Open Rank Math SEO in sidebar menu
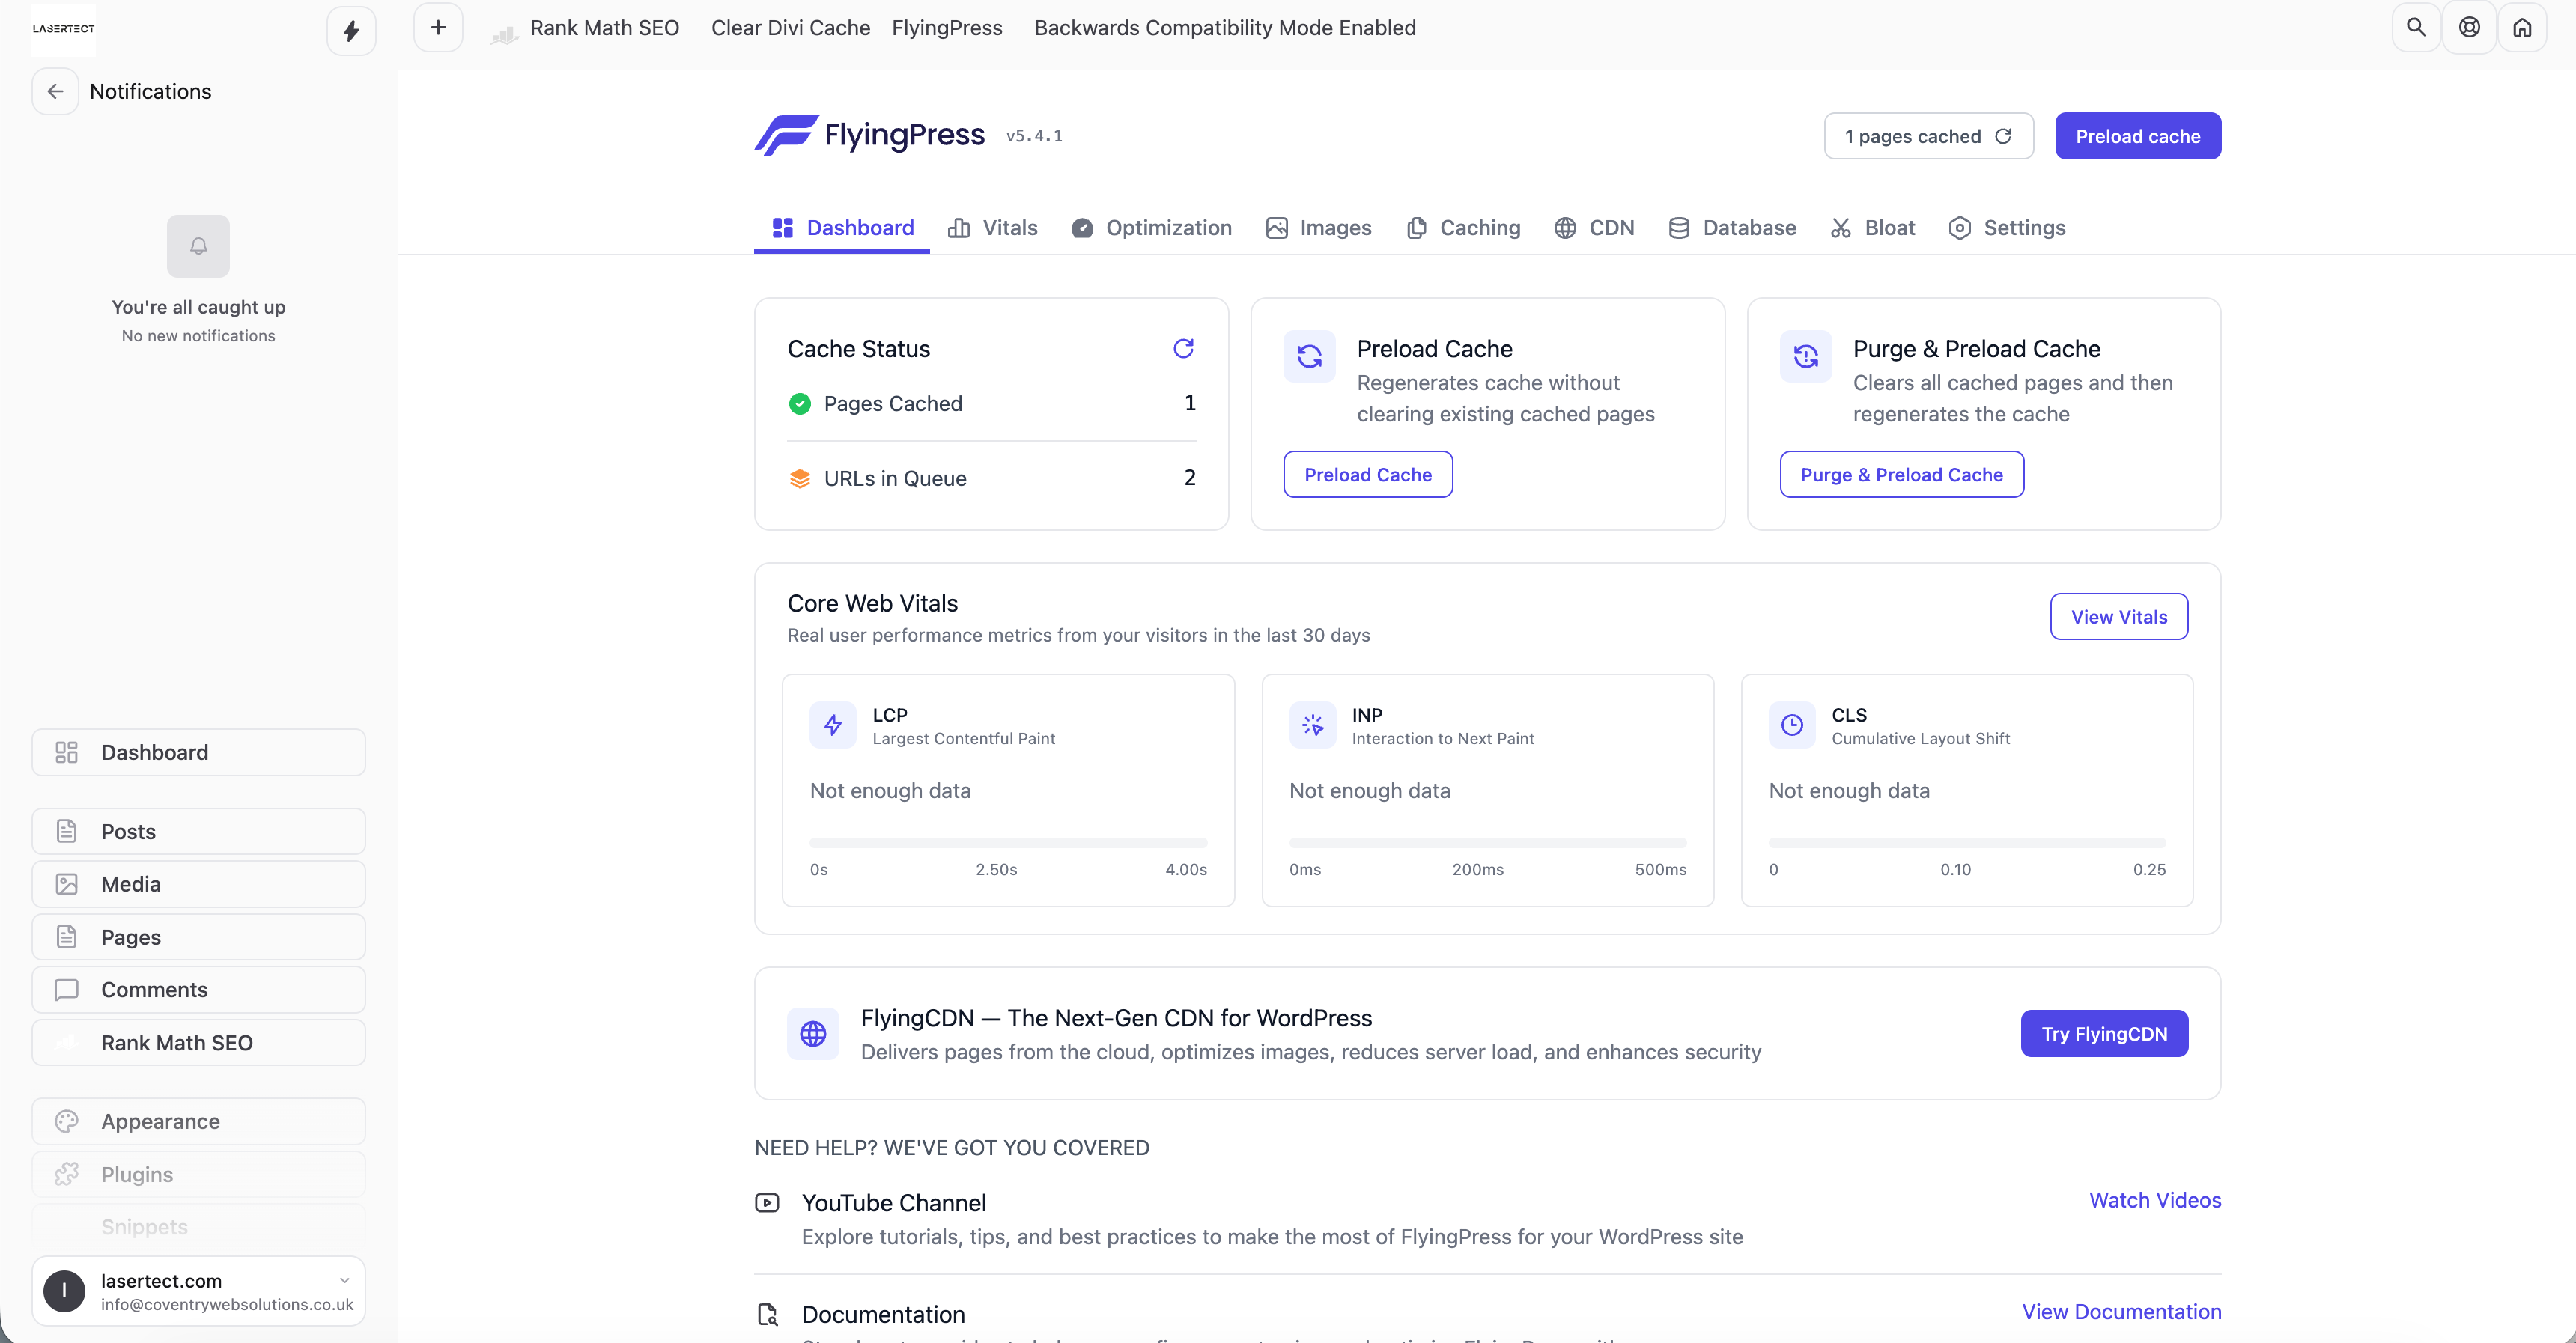Image resolution: width=2576 pixels, height=1343 pixels. pos(177,1043)
